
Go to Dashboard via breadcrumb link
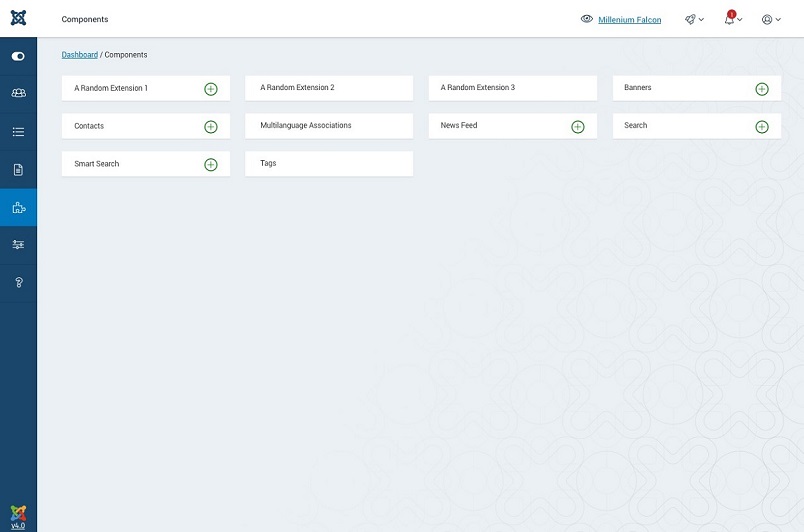(80, 55)
